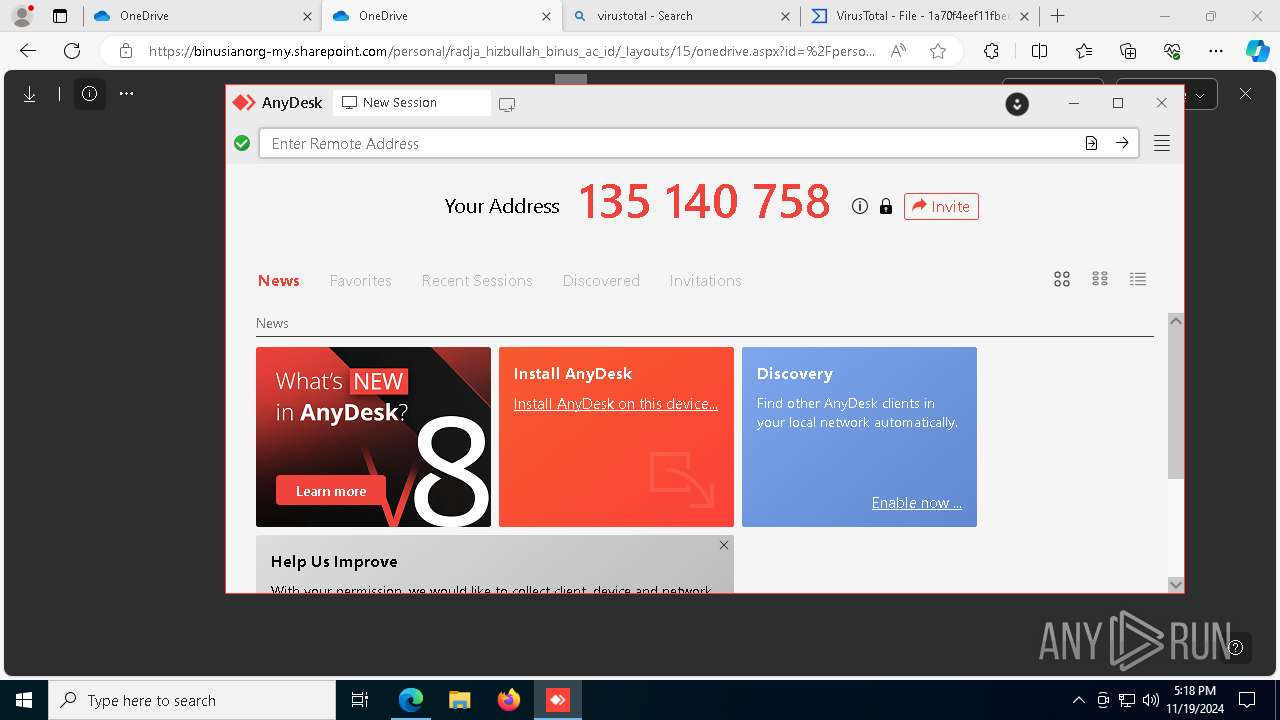Open the volume control in tray
The height and width of the screenshot is (720, 1280).
[x=1150, y=700]
